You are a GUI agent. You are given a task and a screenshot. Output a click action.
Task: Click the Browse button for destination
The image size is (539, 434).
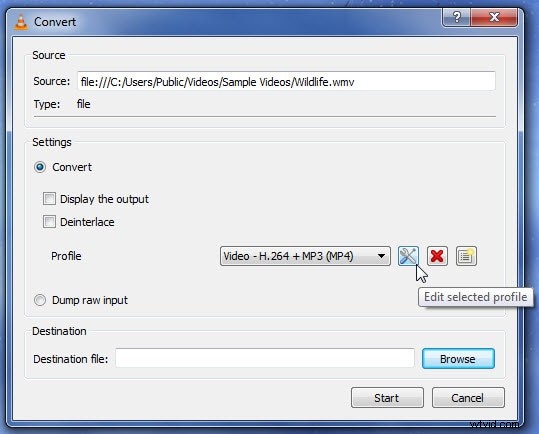(x=458, y=359)
